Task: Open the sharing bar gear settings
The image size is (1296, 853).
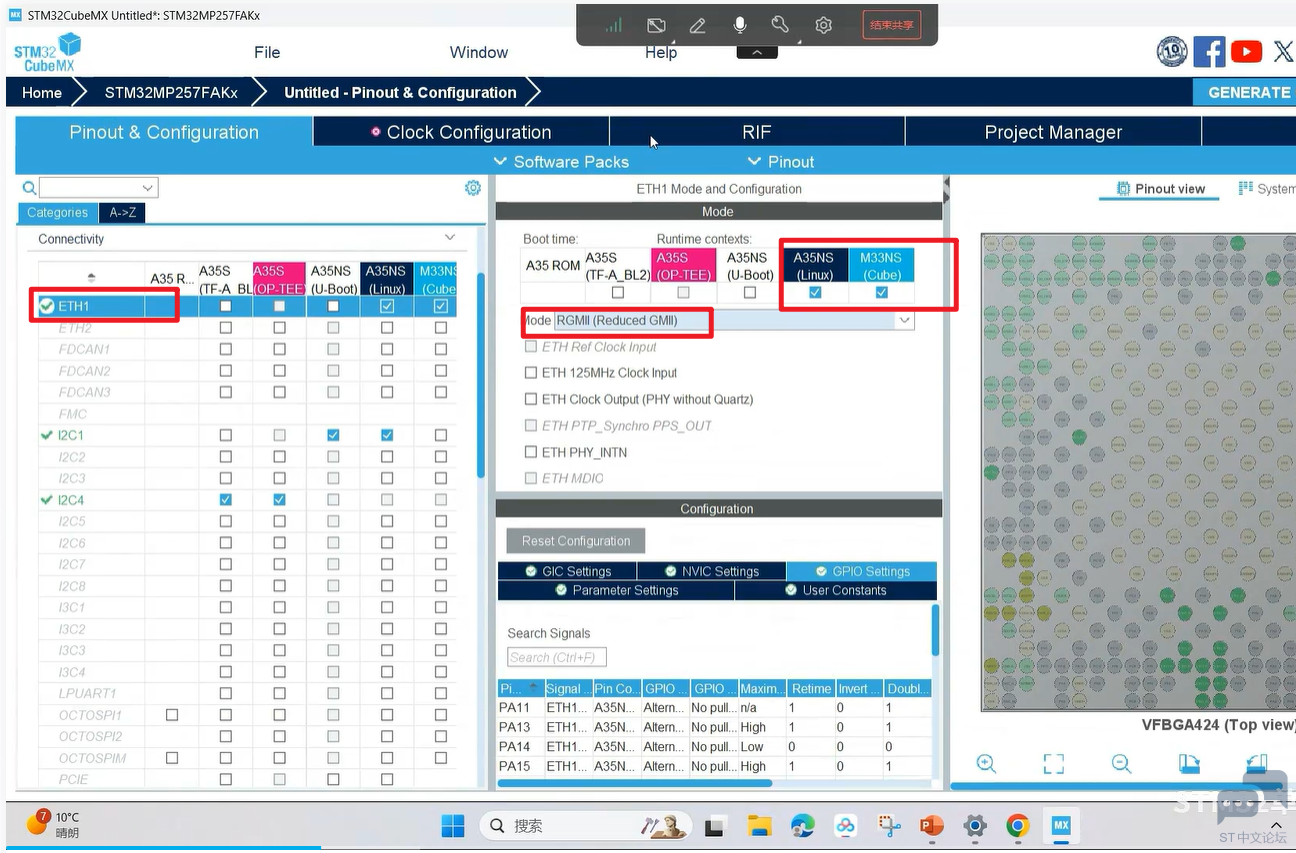Action: click(x=823, y=25)
